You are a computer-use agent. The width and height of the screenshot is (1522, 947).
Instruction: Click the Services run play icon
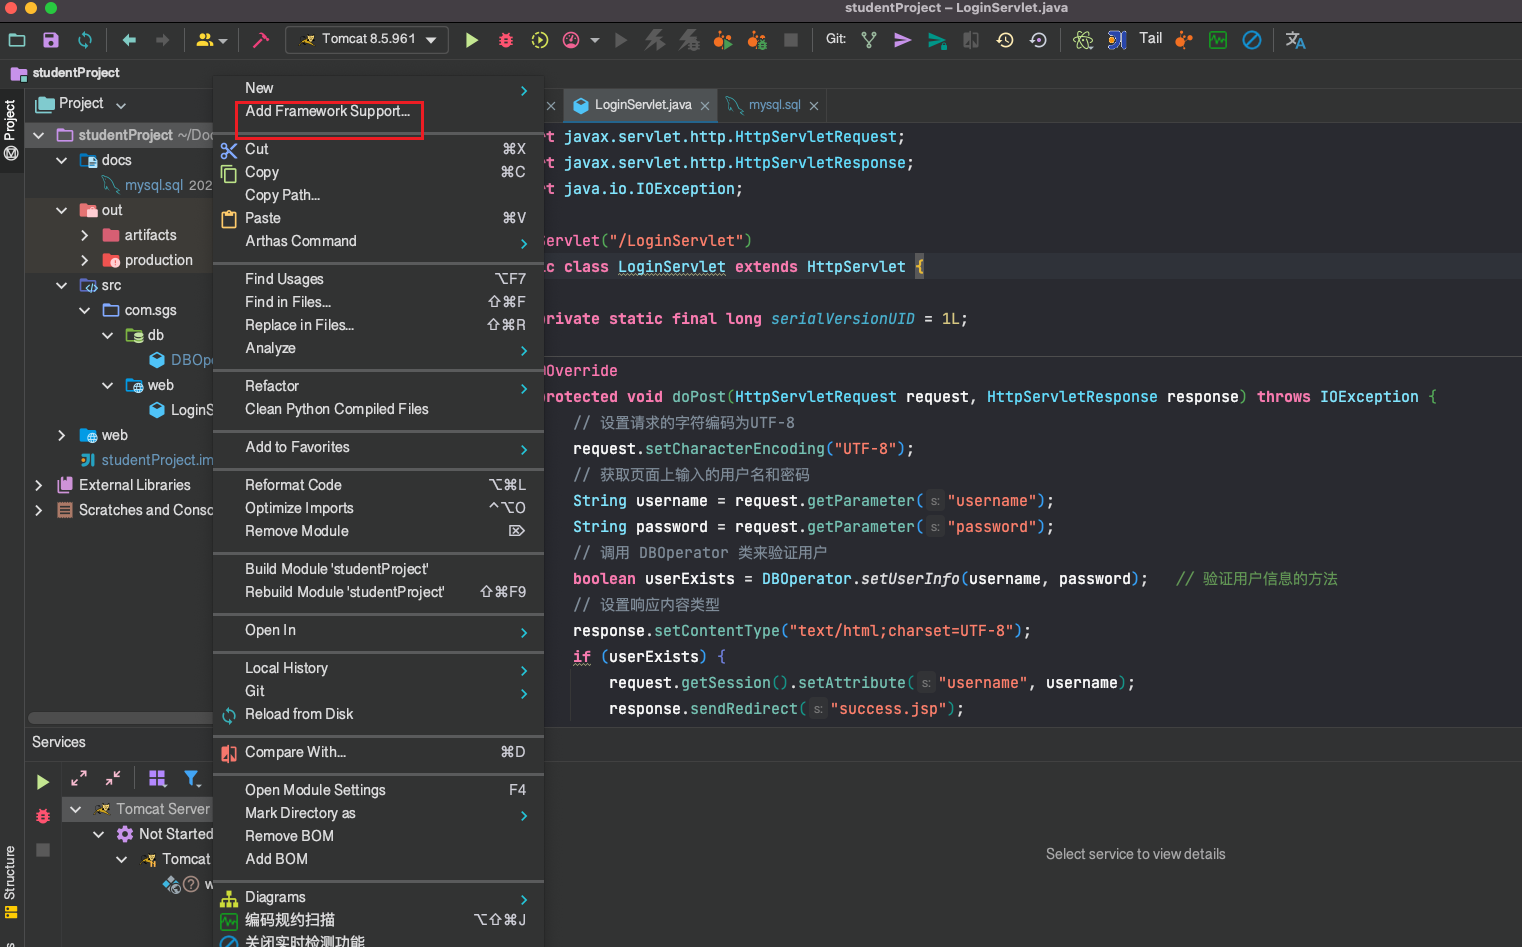42,782
